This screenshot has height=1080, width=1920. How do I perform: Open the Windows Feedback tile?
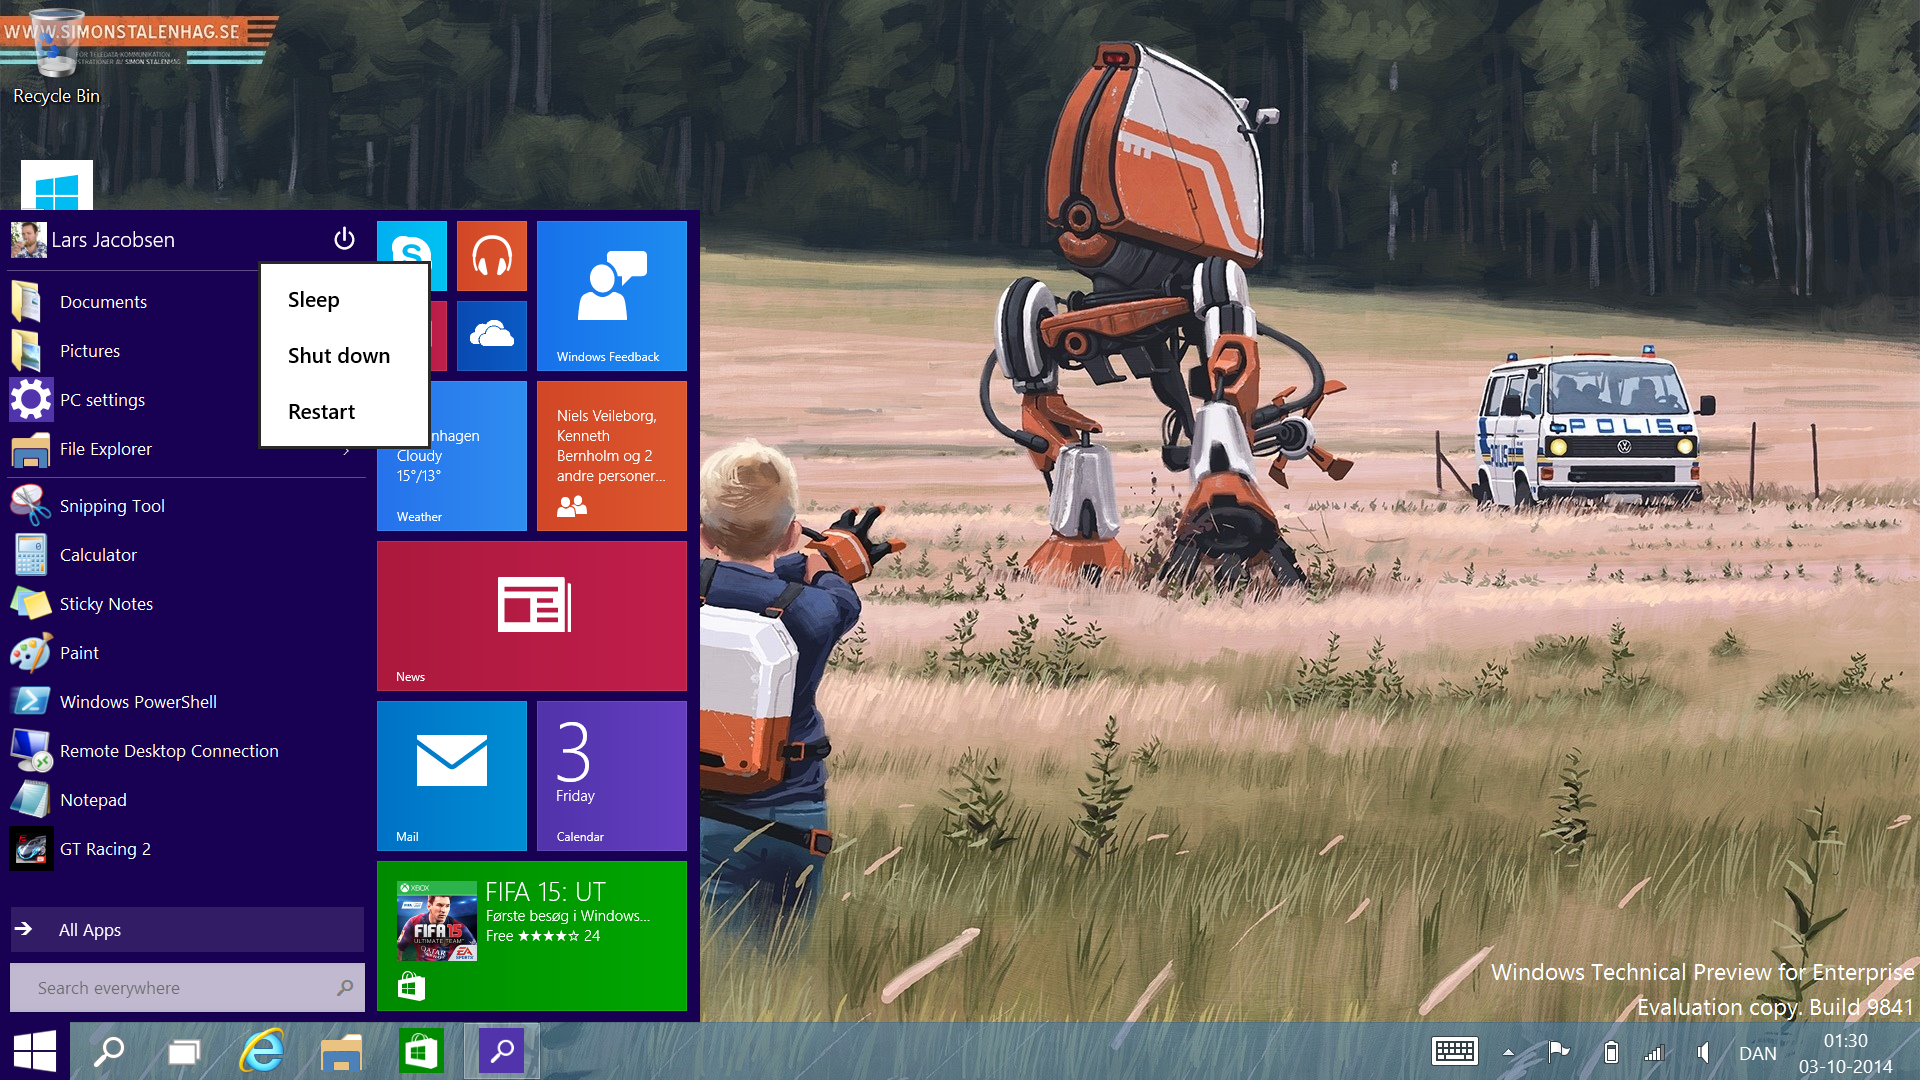611,296
